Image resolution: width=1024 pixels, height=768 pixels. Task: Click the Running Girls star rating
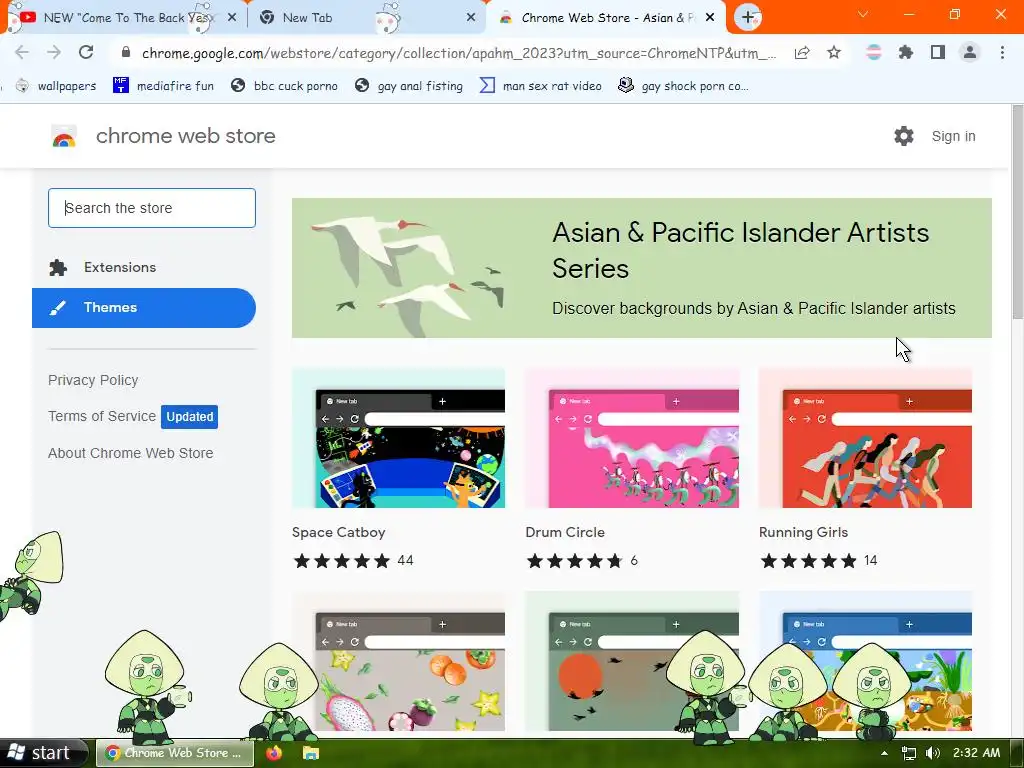click(x=808, y=561)
